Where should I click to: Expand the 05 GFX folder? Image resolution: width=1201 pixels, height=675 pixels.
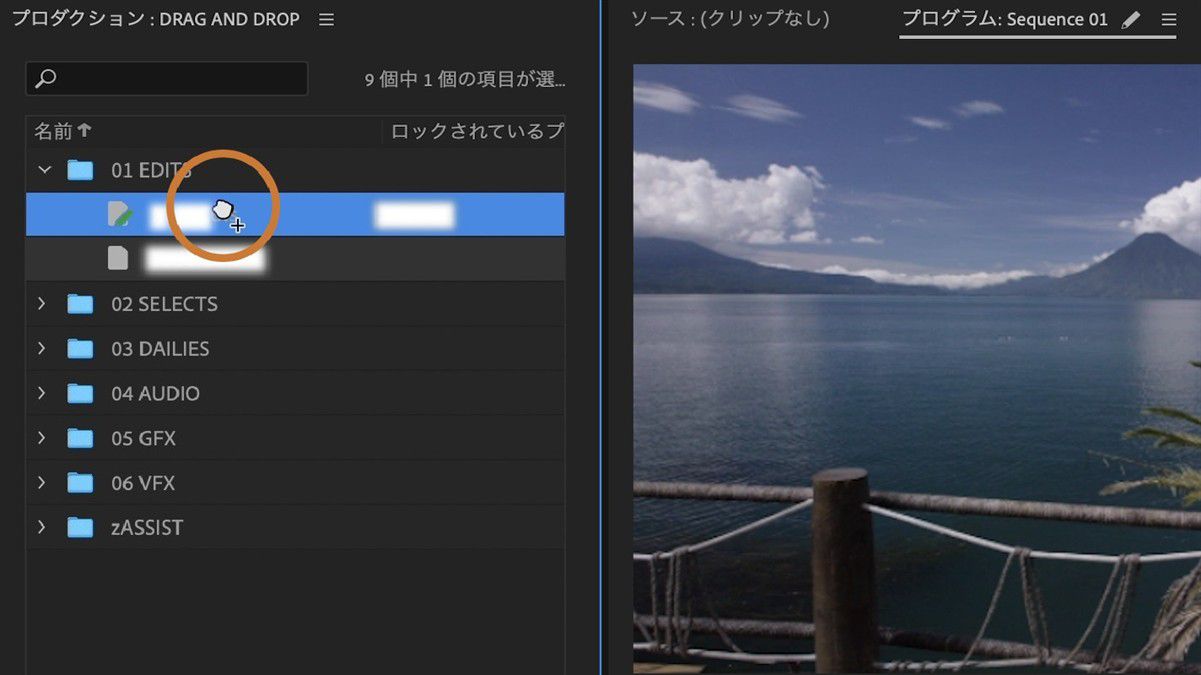42,437
